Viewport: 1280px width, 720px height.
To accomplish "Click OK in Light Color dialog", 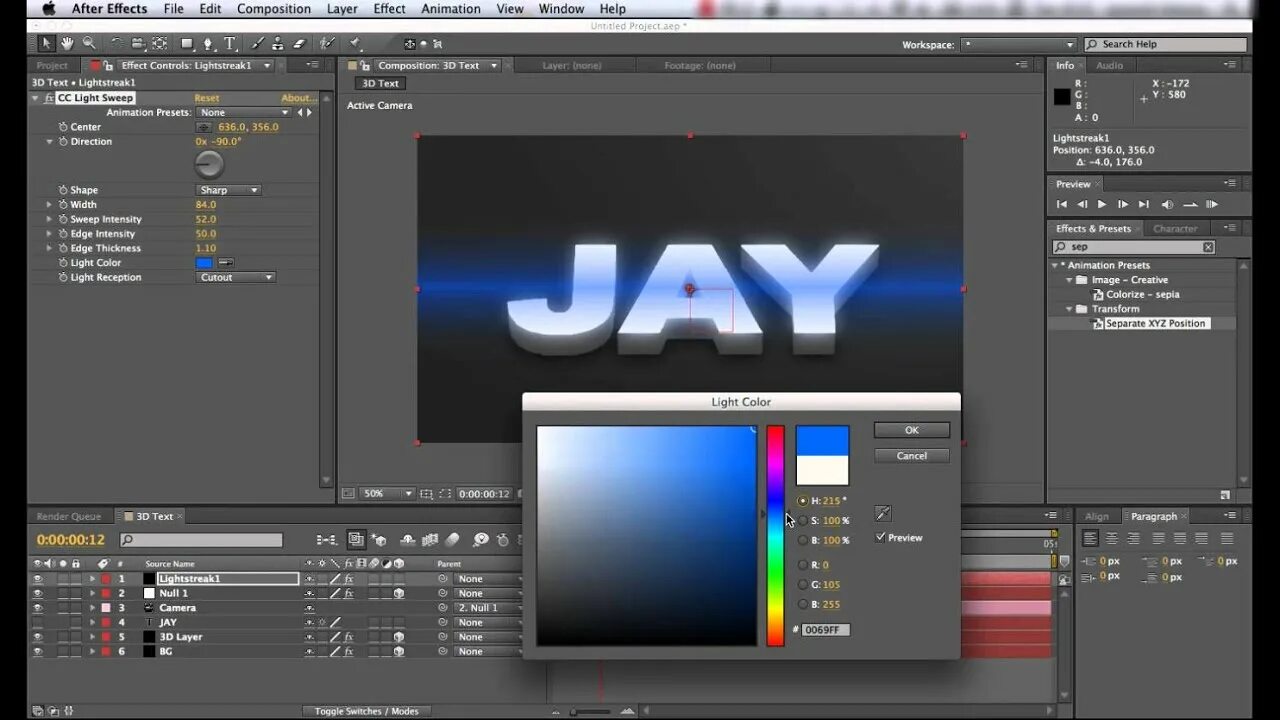I will click(x=912, y=430).
